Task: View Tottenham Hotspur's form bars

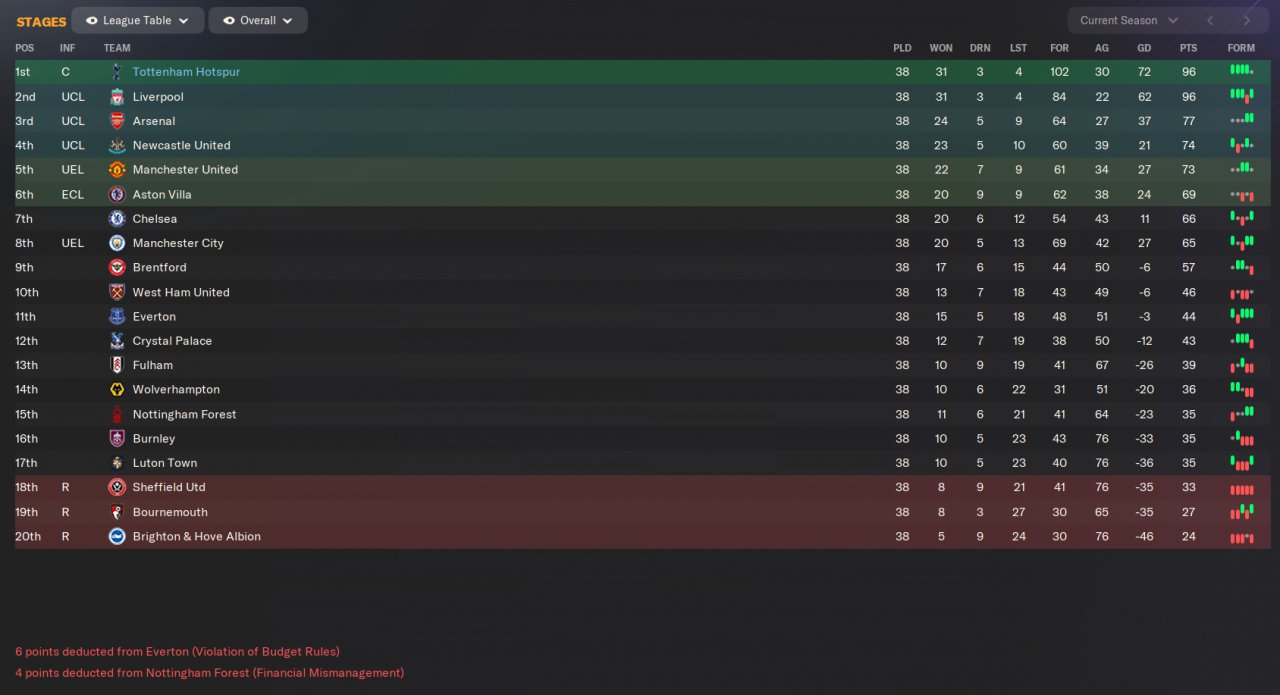Action: click(1241, 70)
